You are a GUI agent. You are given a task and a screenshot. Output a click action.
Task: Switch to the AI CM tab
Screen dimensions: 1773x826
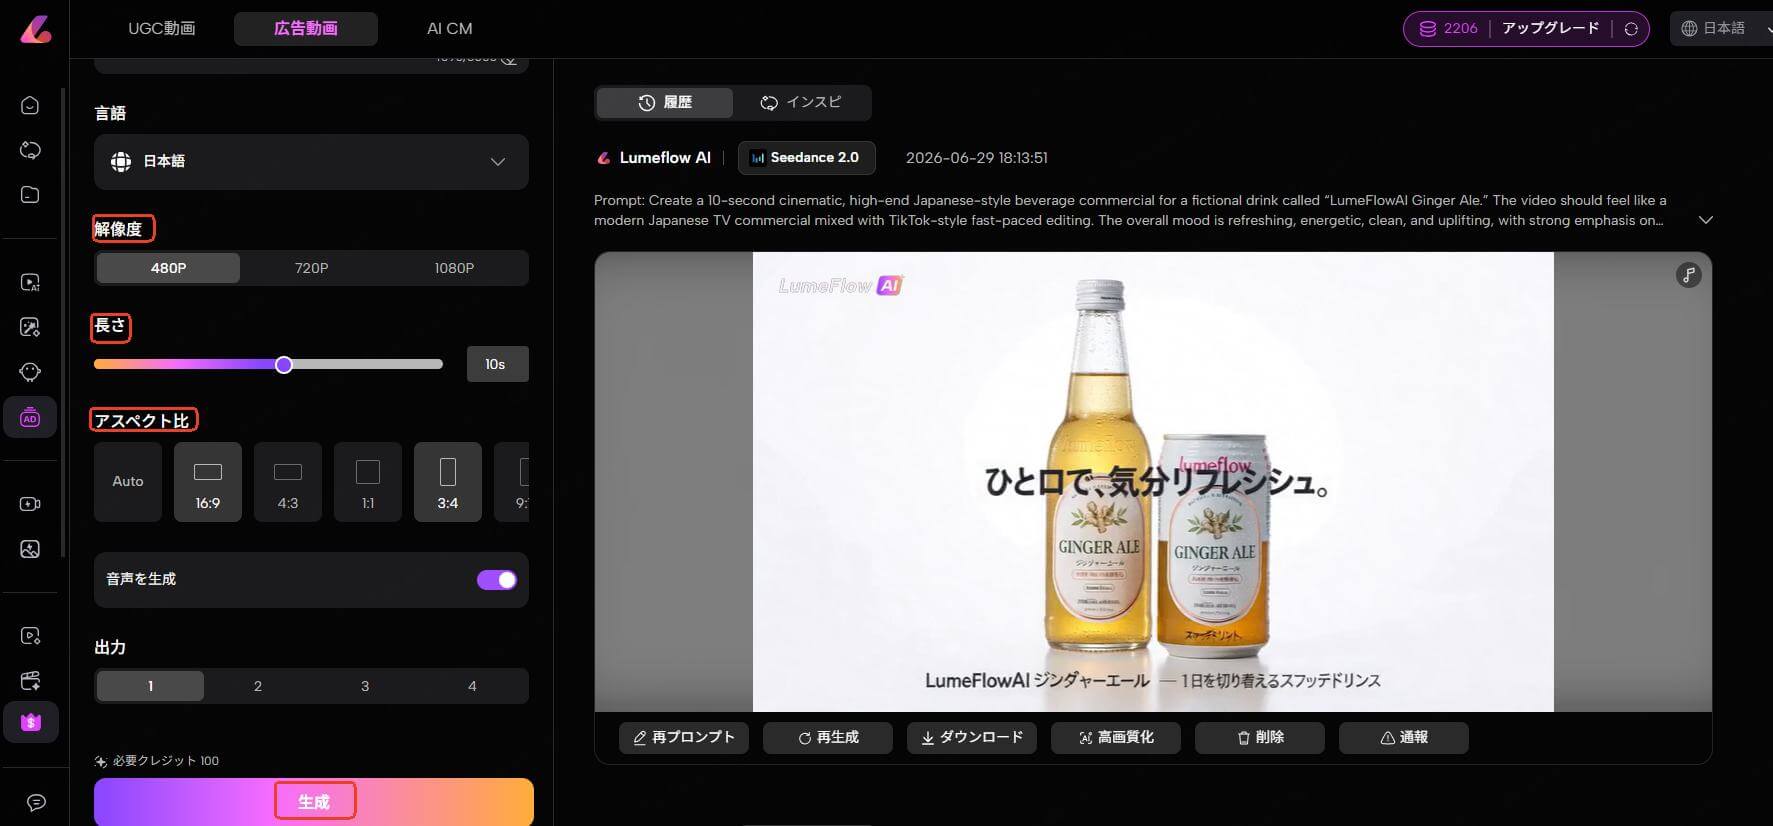pos(449,29)
